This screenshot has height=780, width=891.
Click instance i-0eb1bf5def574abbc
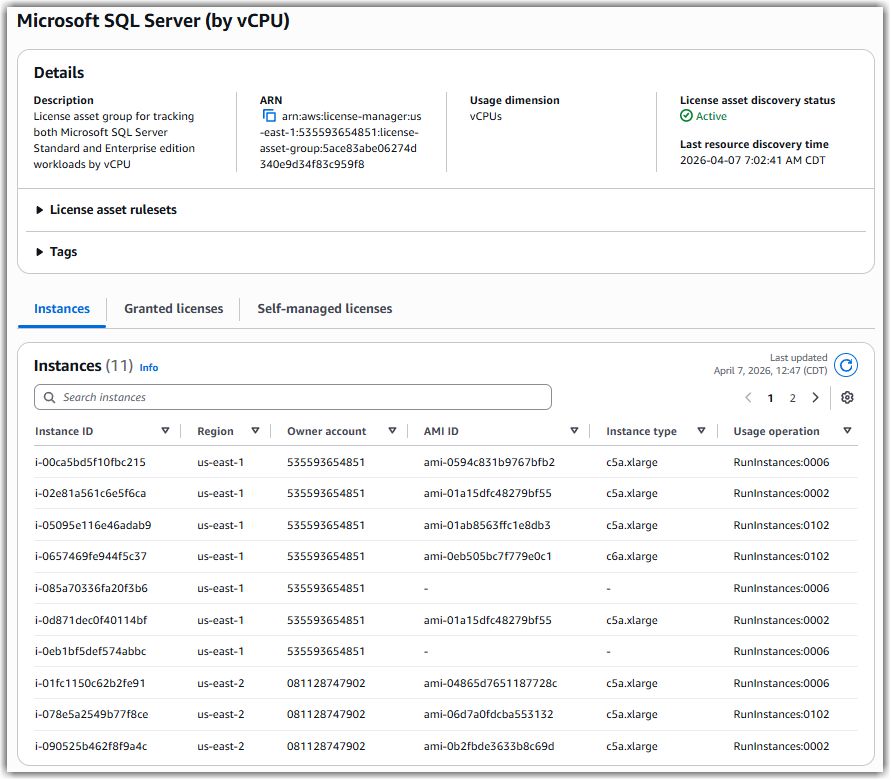(x=90, y=651)
